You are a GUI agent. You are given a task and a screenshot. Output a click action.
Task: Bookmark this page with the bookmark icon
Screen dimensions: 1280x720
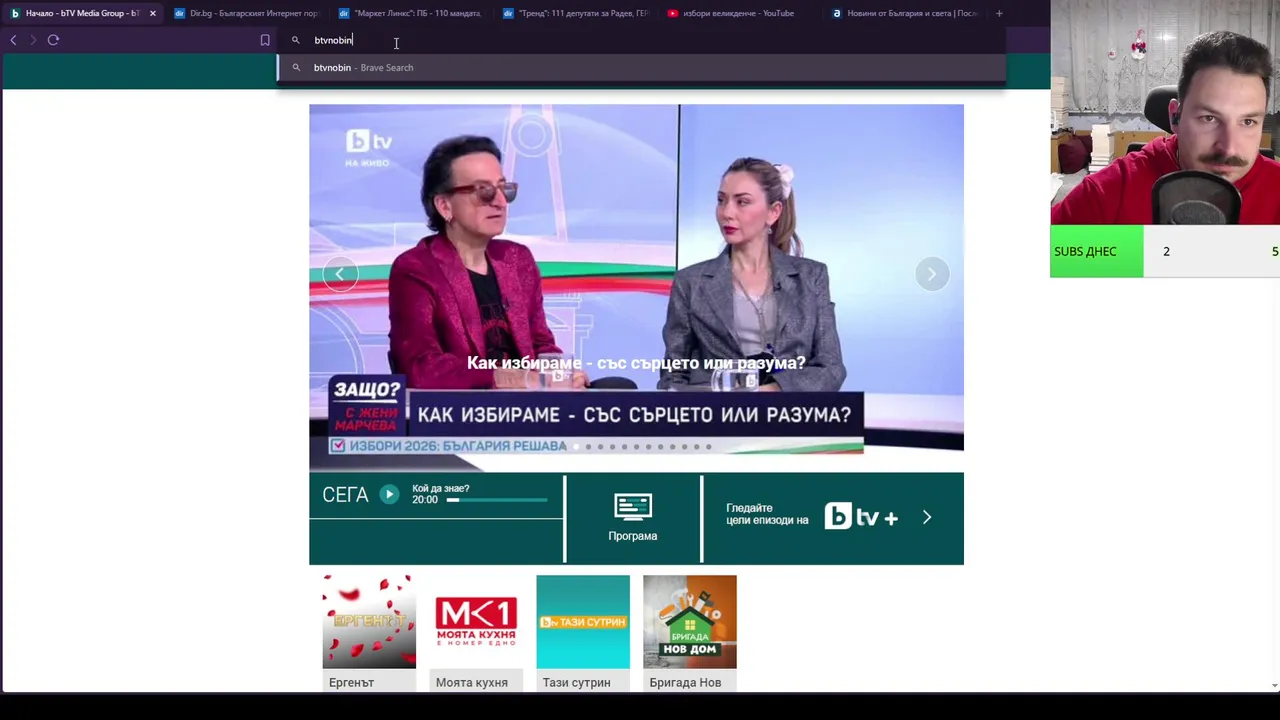[265, 40]
